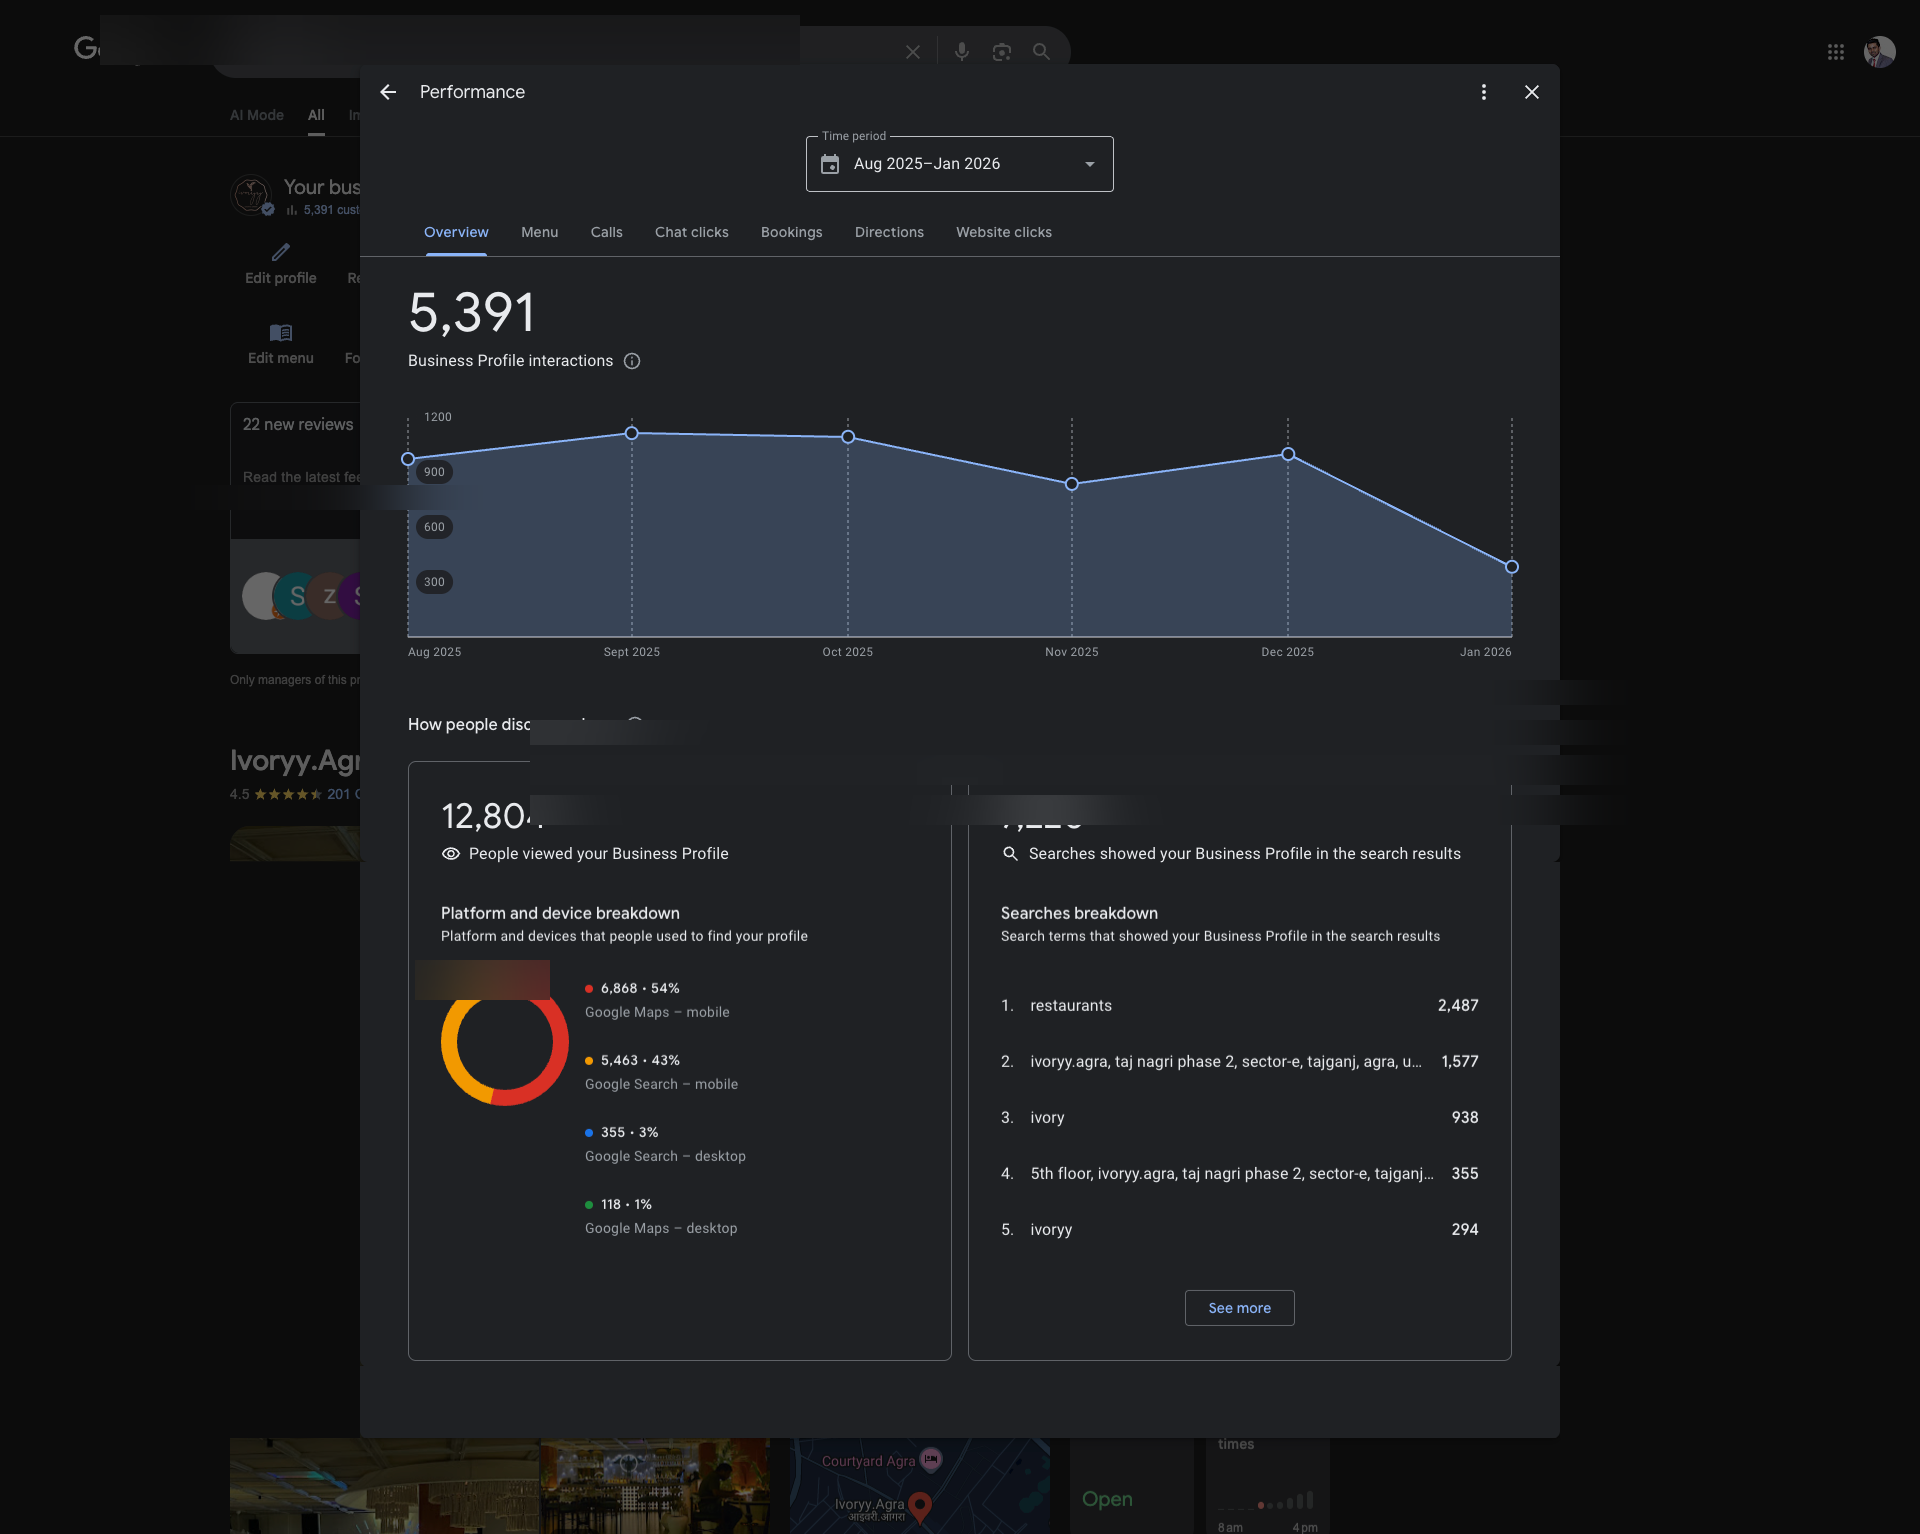Switch to AI Mode in background search page
Screen dimensions: 1920x1534
point(257,116)
